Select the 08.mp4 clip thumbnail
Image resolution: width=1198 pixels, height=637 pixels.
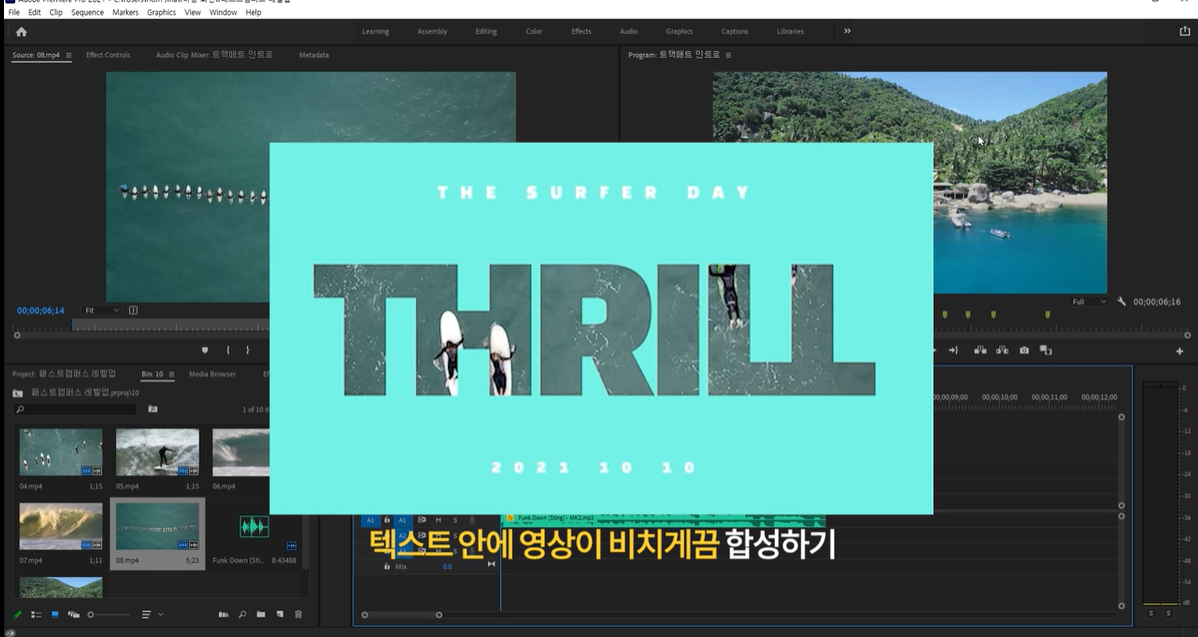click(x=157, y=525)
